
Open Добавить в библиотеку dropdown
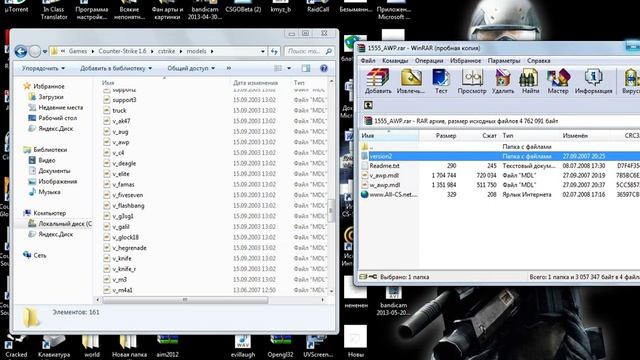116,68
